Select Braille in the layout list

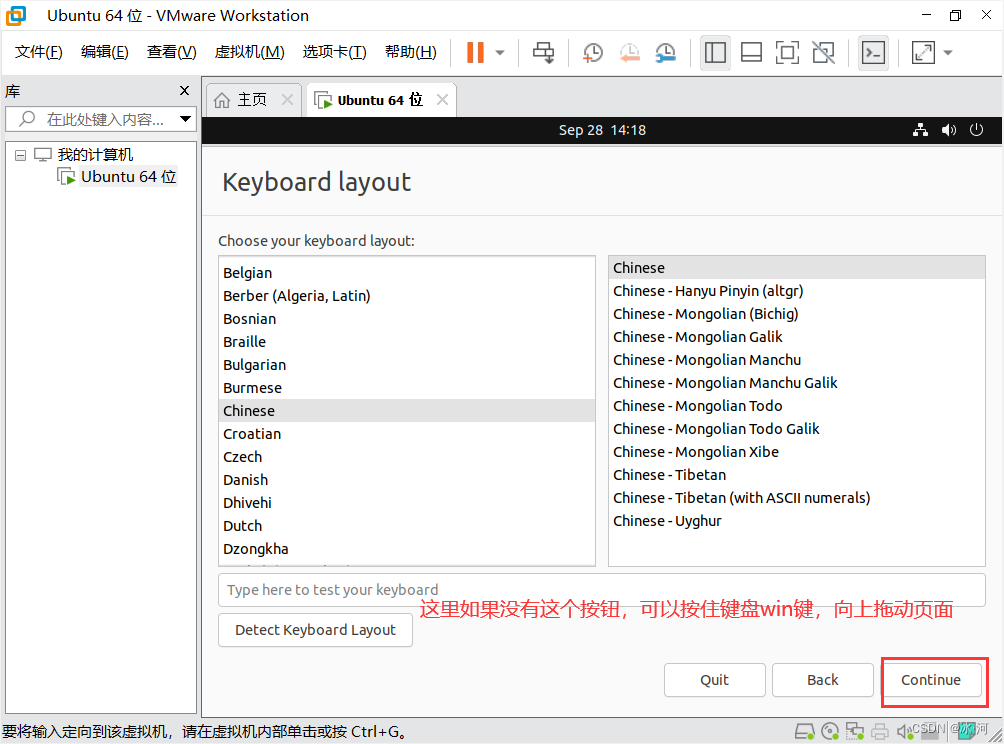(407, 342)
